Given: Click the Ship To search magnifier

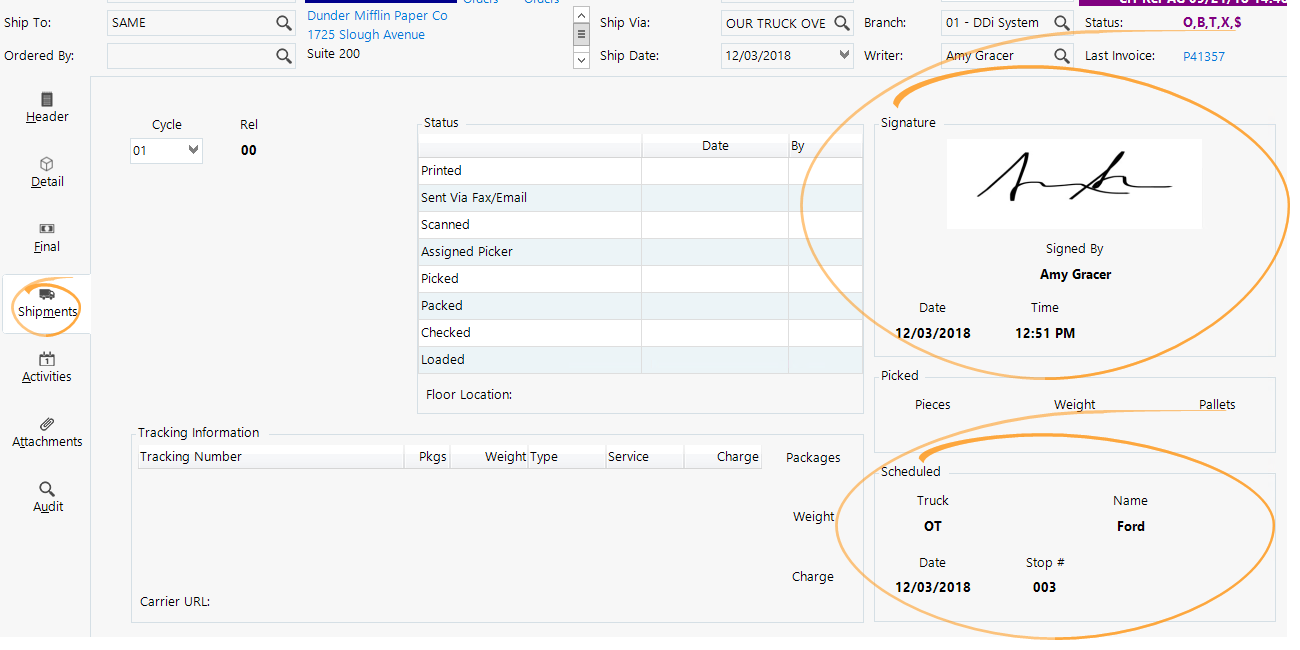Looking at the screenshot, I should 285,22.
